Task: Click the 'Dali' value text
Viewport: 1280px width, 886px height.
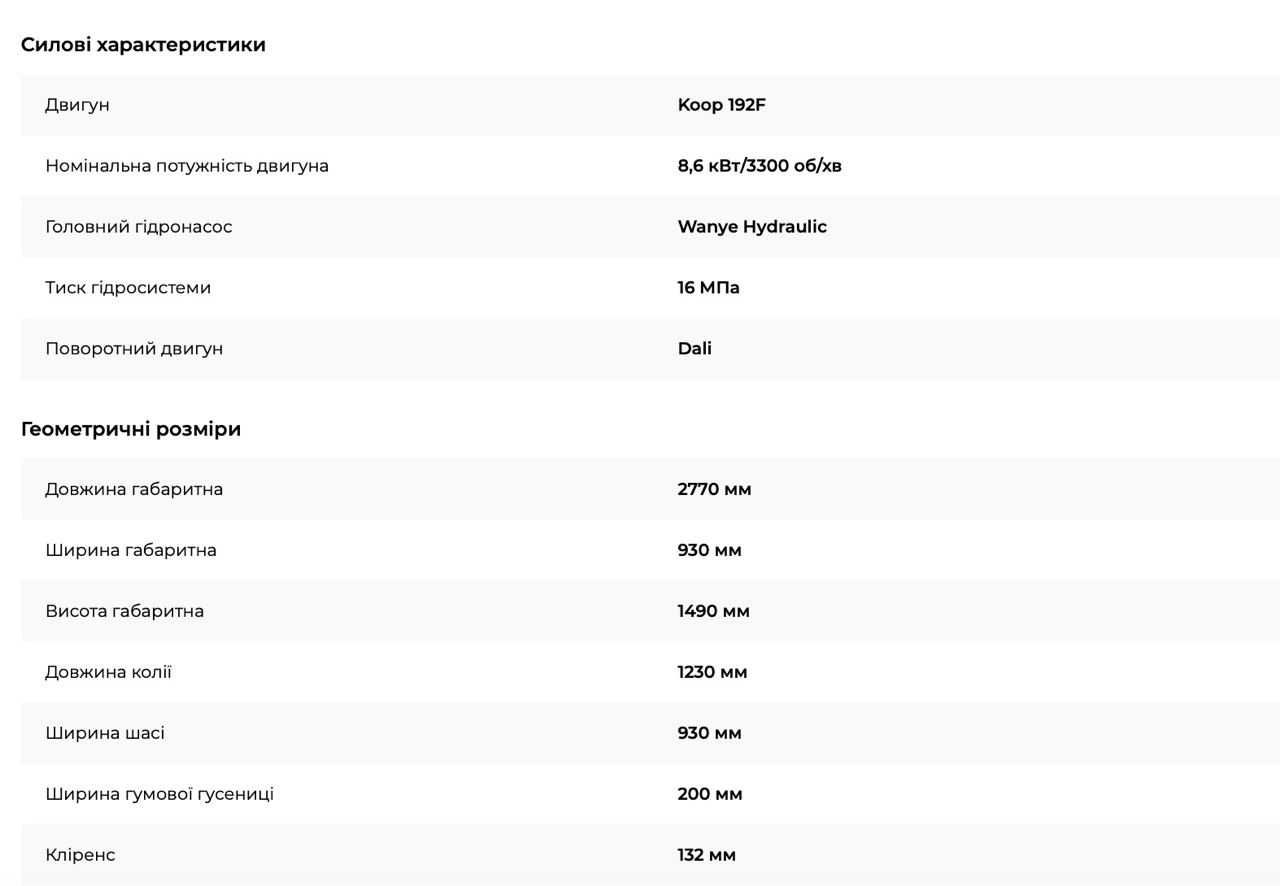Action: [695, 349]
